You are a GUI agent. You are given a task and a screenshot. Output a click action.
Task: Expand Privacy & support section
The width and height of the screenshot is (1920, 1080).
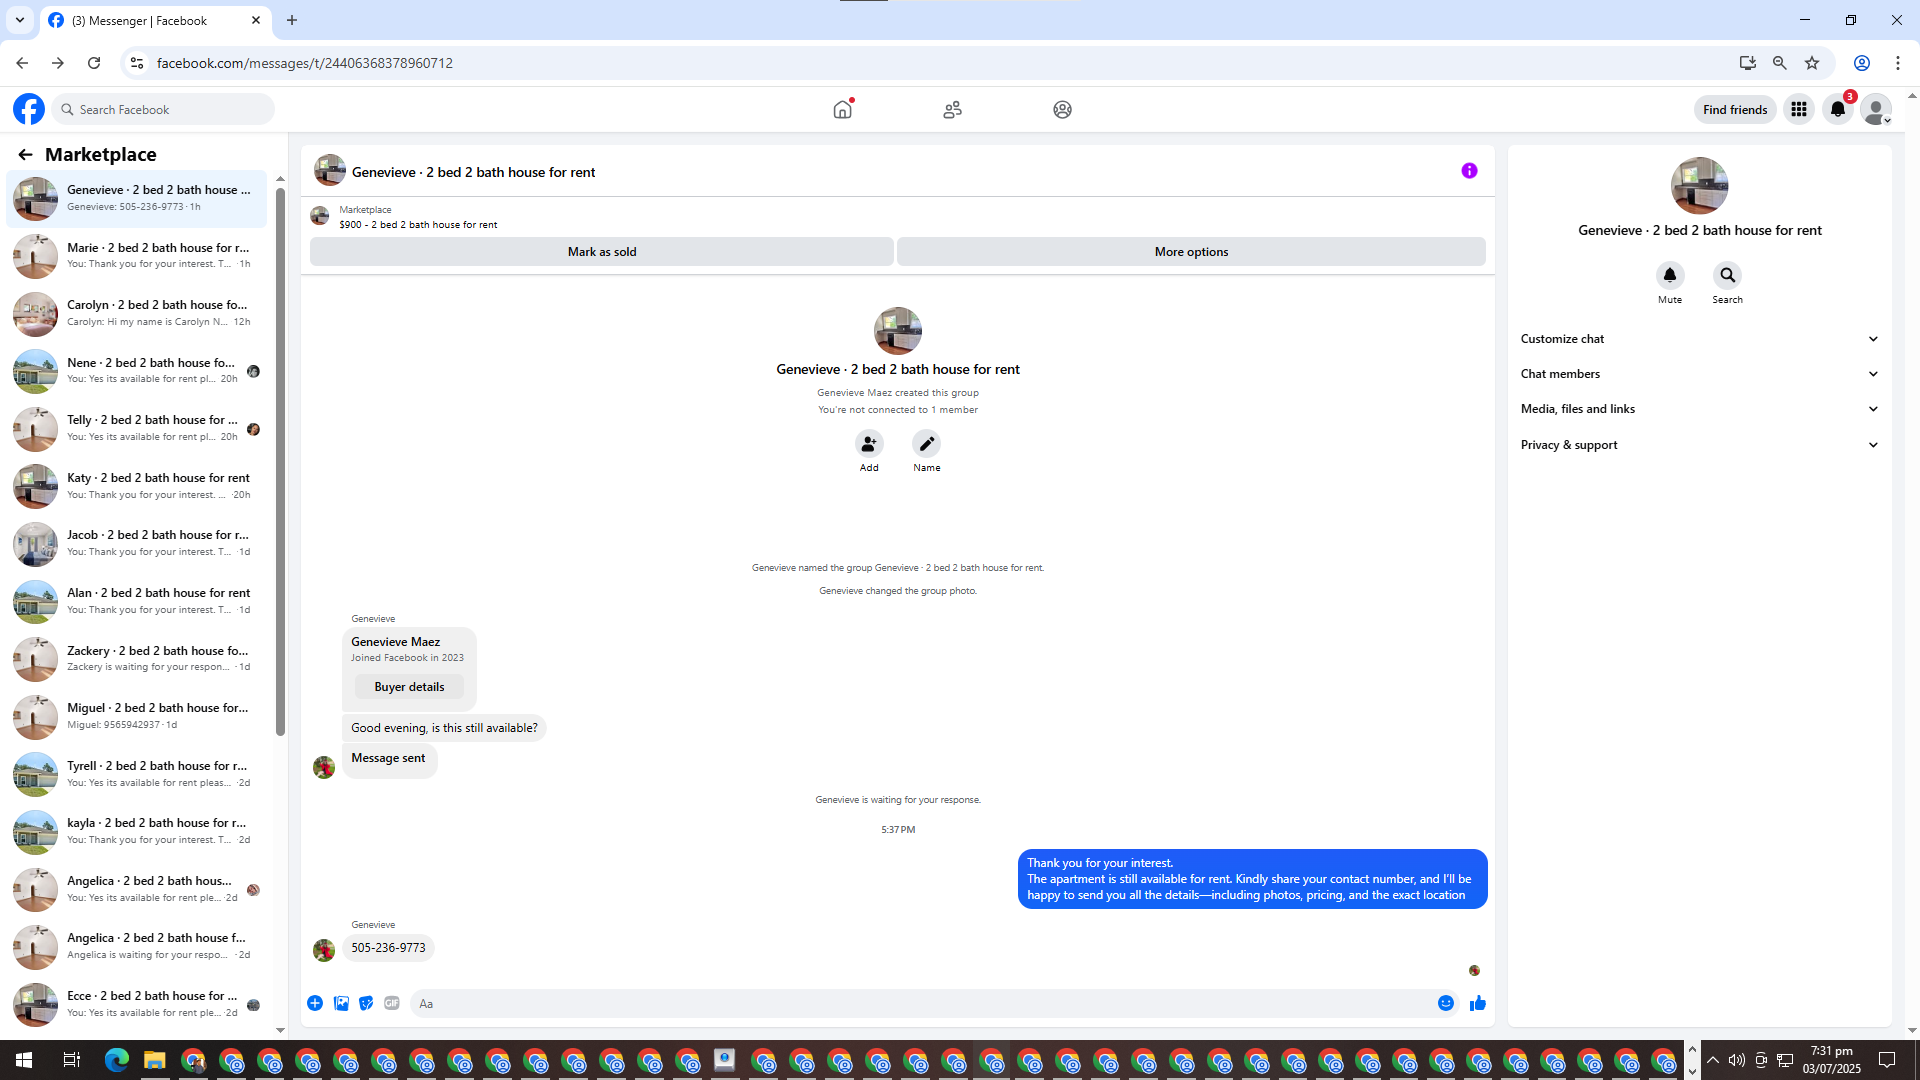[x=1699, y=445]
